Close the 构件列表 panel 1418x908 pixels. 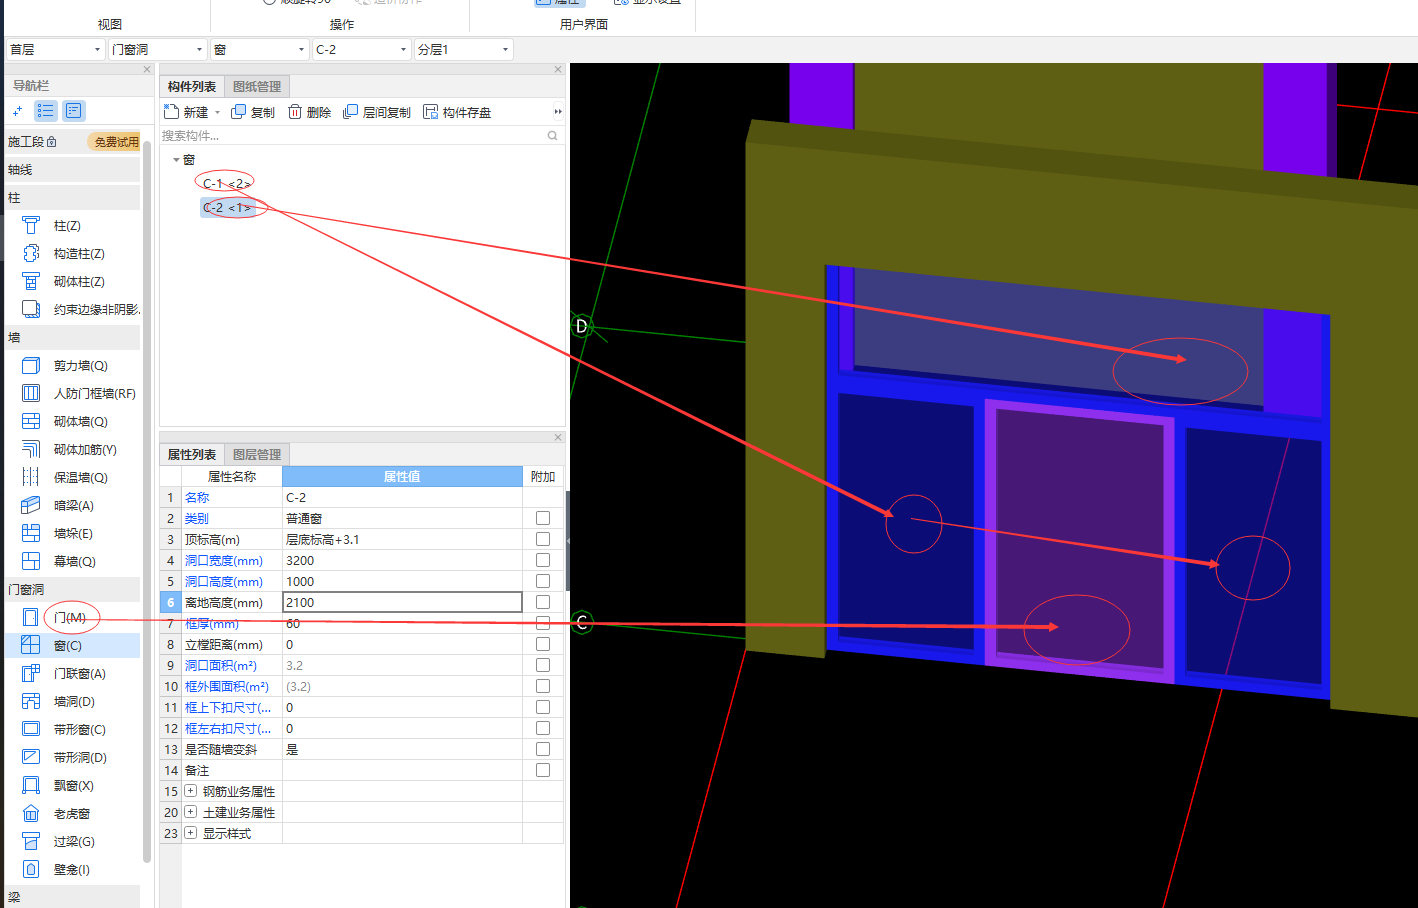tap(558, 69)
